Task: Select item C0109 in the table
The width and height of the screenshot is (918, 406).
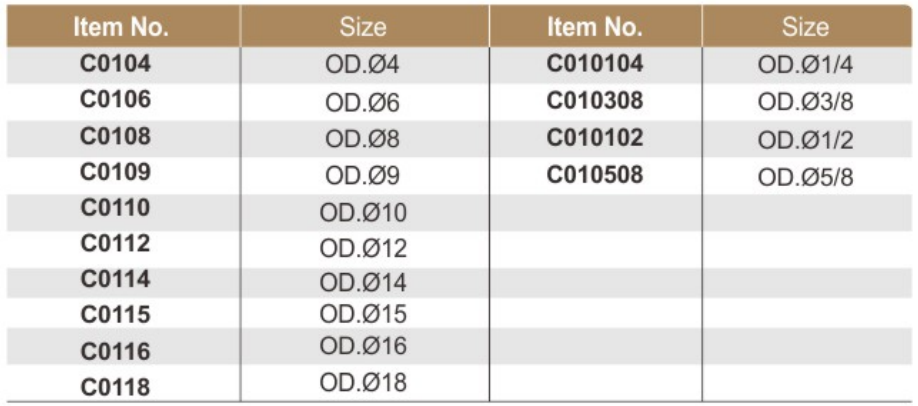Action: click(x=116, y=172)
